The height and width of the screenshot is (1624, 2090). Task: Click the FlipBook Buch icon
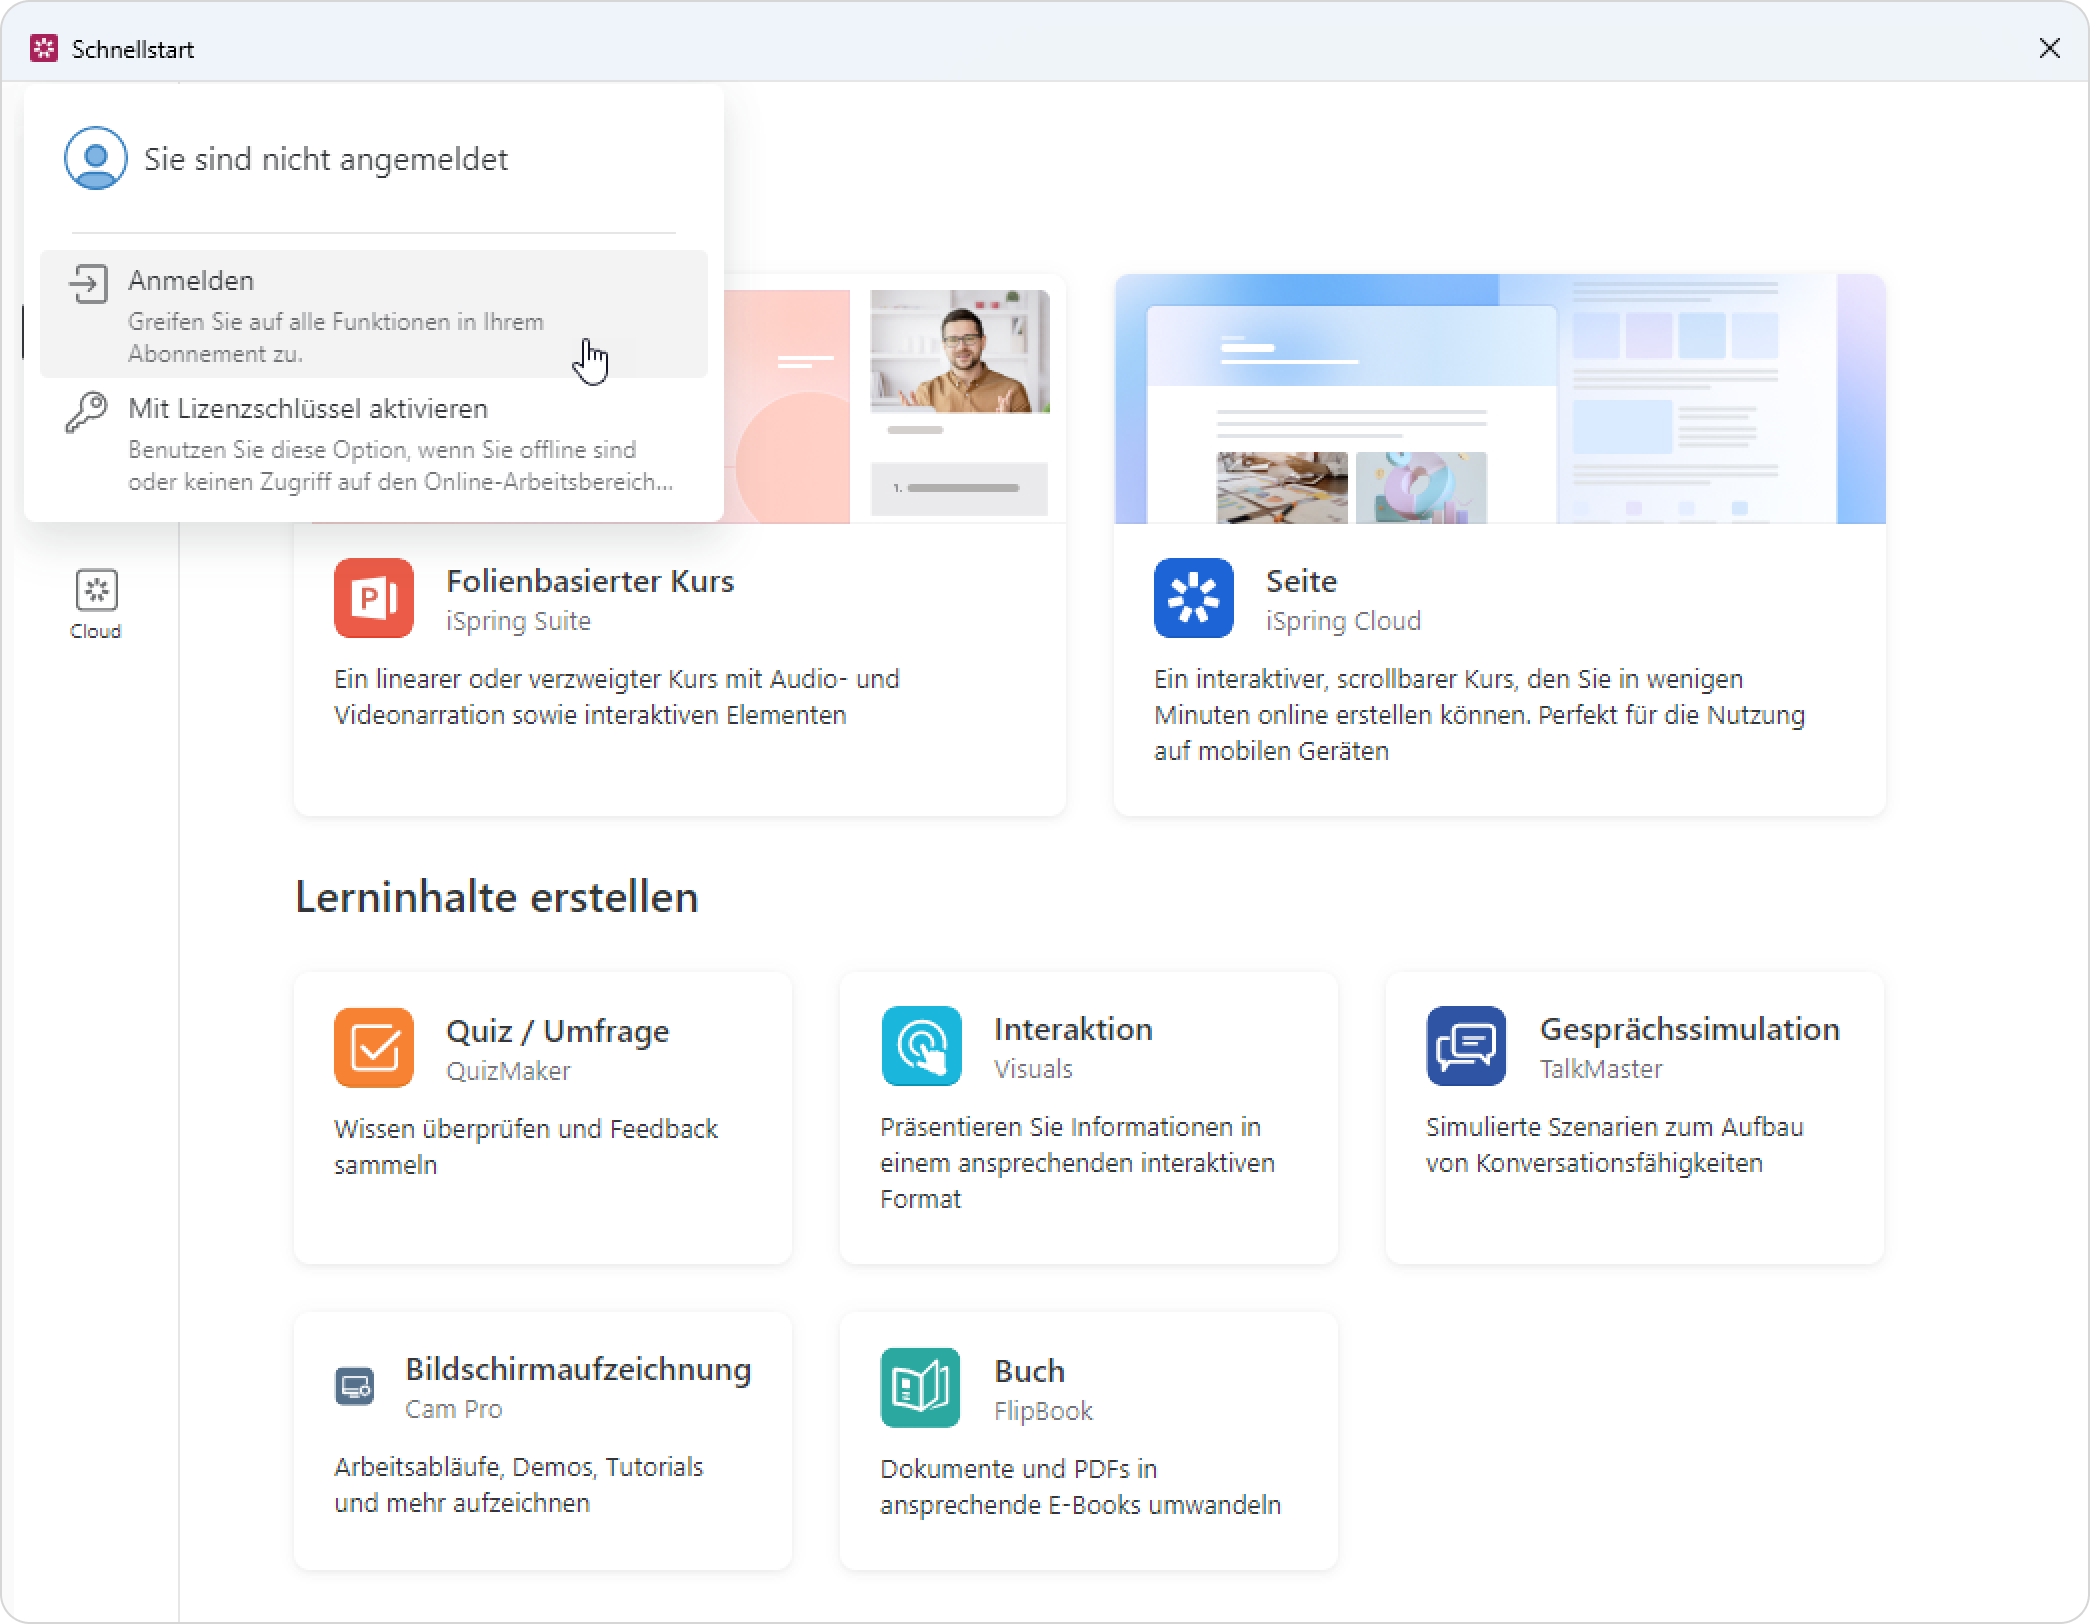920,1387
